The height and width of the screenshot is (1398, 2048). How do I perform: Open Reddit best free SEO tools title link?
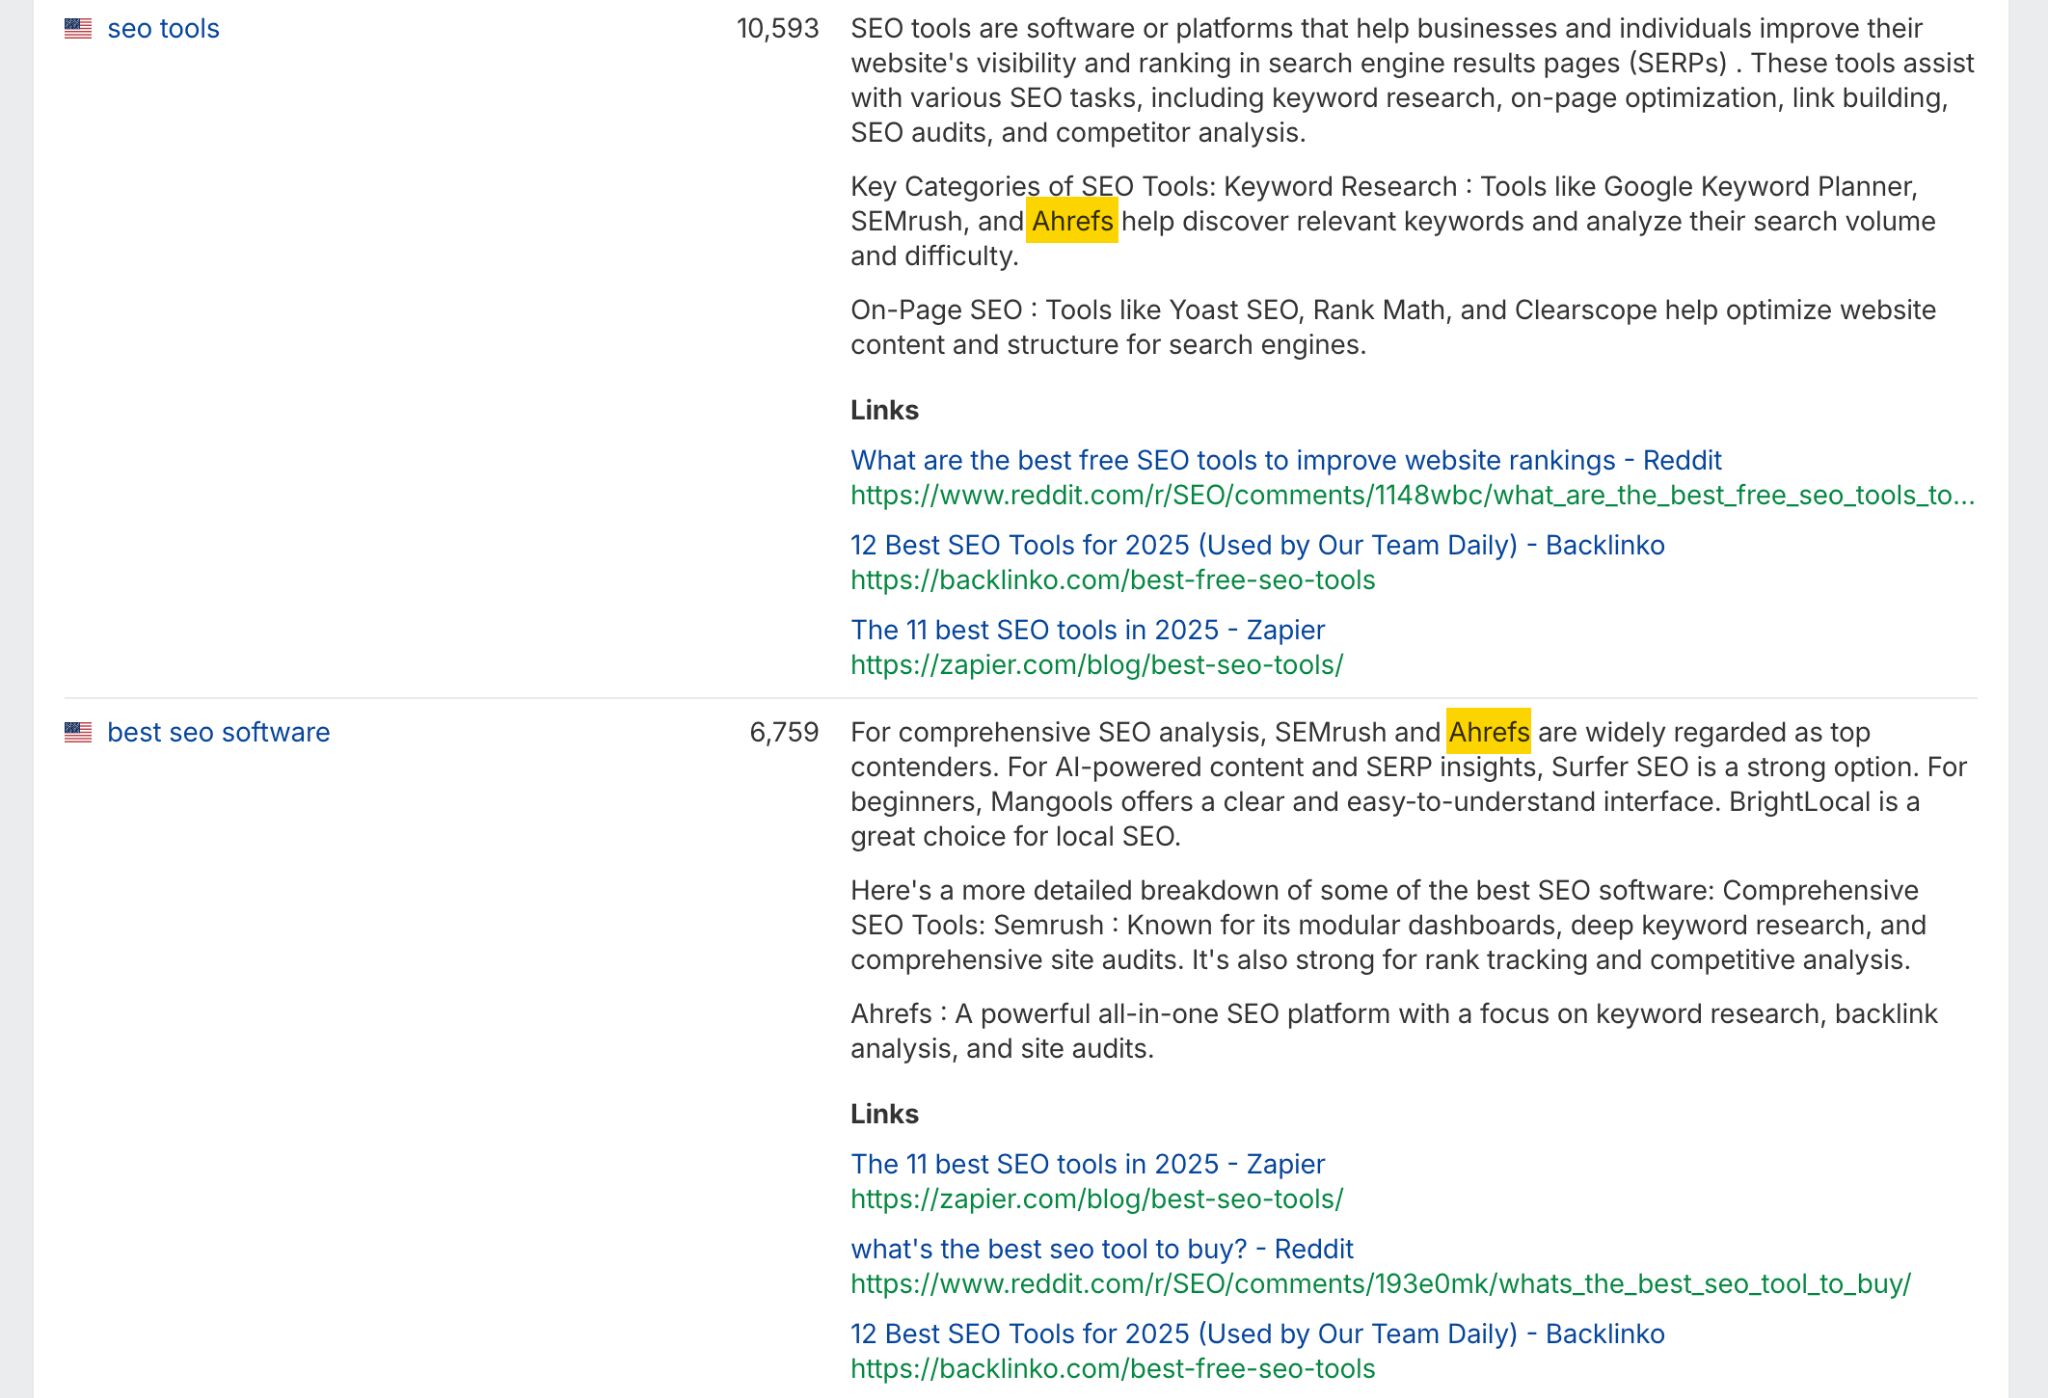(1285, 460)
